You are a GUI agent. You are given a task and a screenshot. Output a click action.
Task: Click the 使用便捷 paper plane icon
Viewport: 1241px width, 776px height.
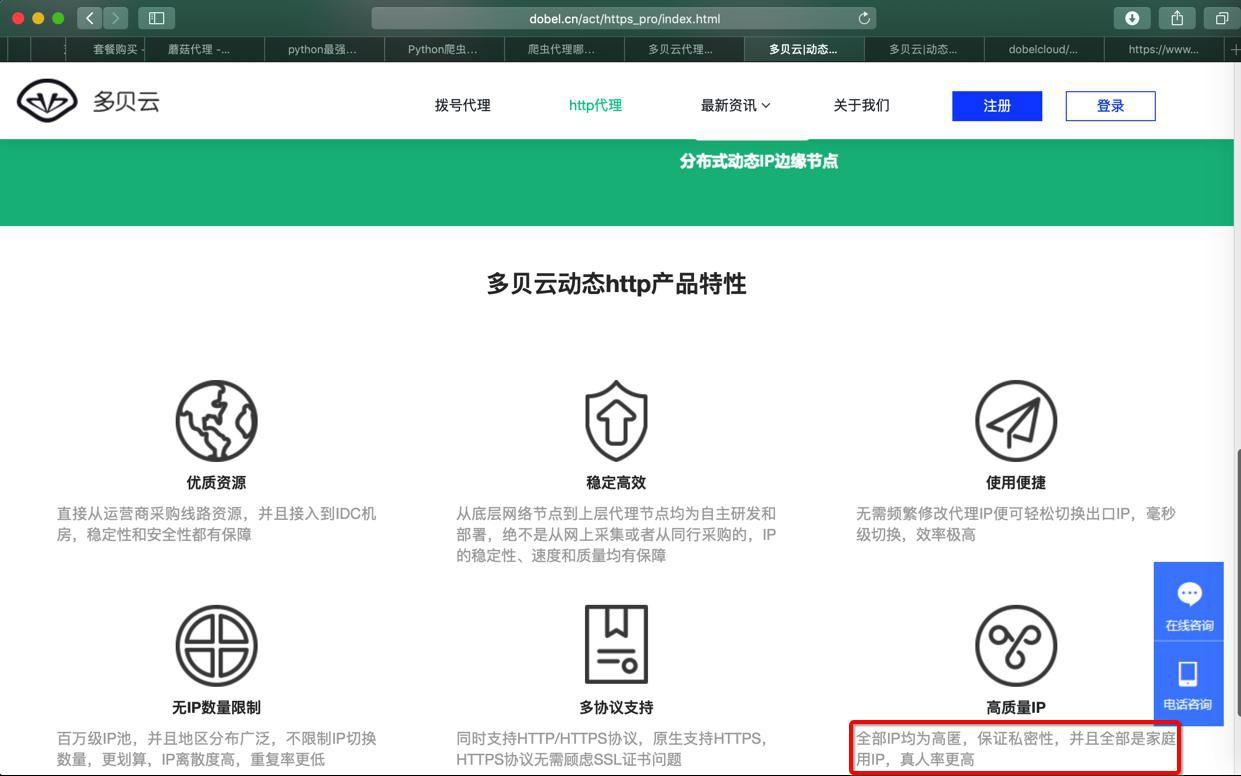[x=1016, y=421]
